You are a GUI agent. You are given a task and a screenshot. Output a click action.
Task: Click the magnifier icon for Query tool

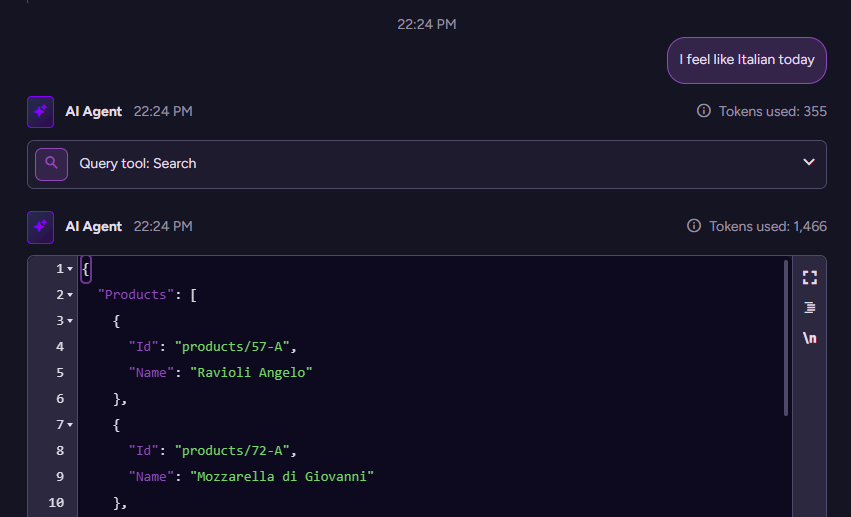pos(51,164)
